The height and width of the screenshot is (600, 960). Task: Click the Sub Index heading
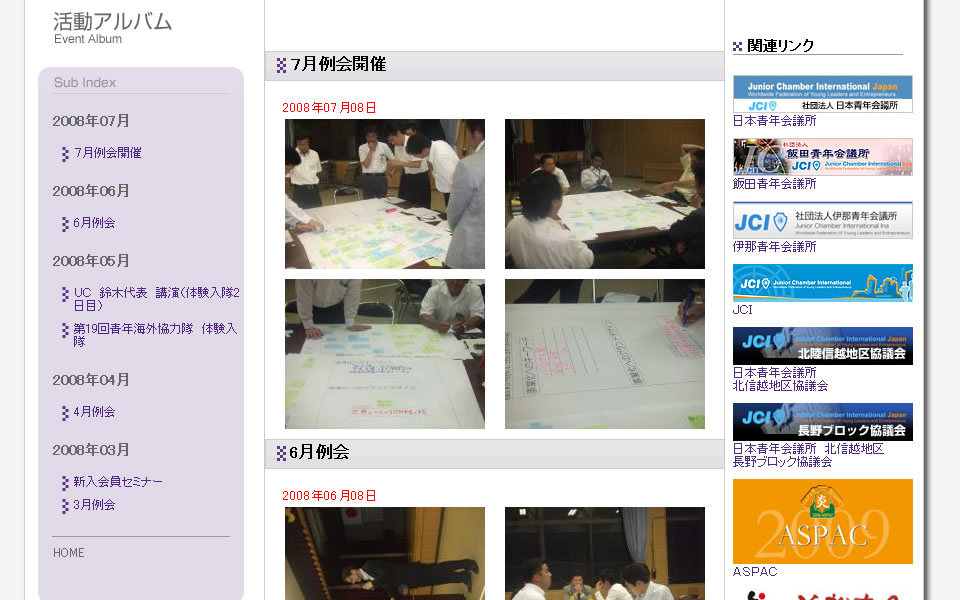pyautogui.click(x=84, y=83)
